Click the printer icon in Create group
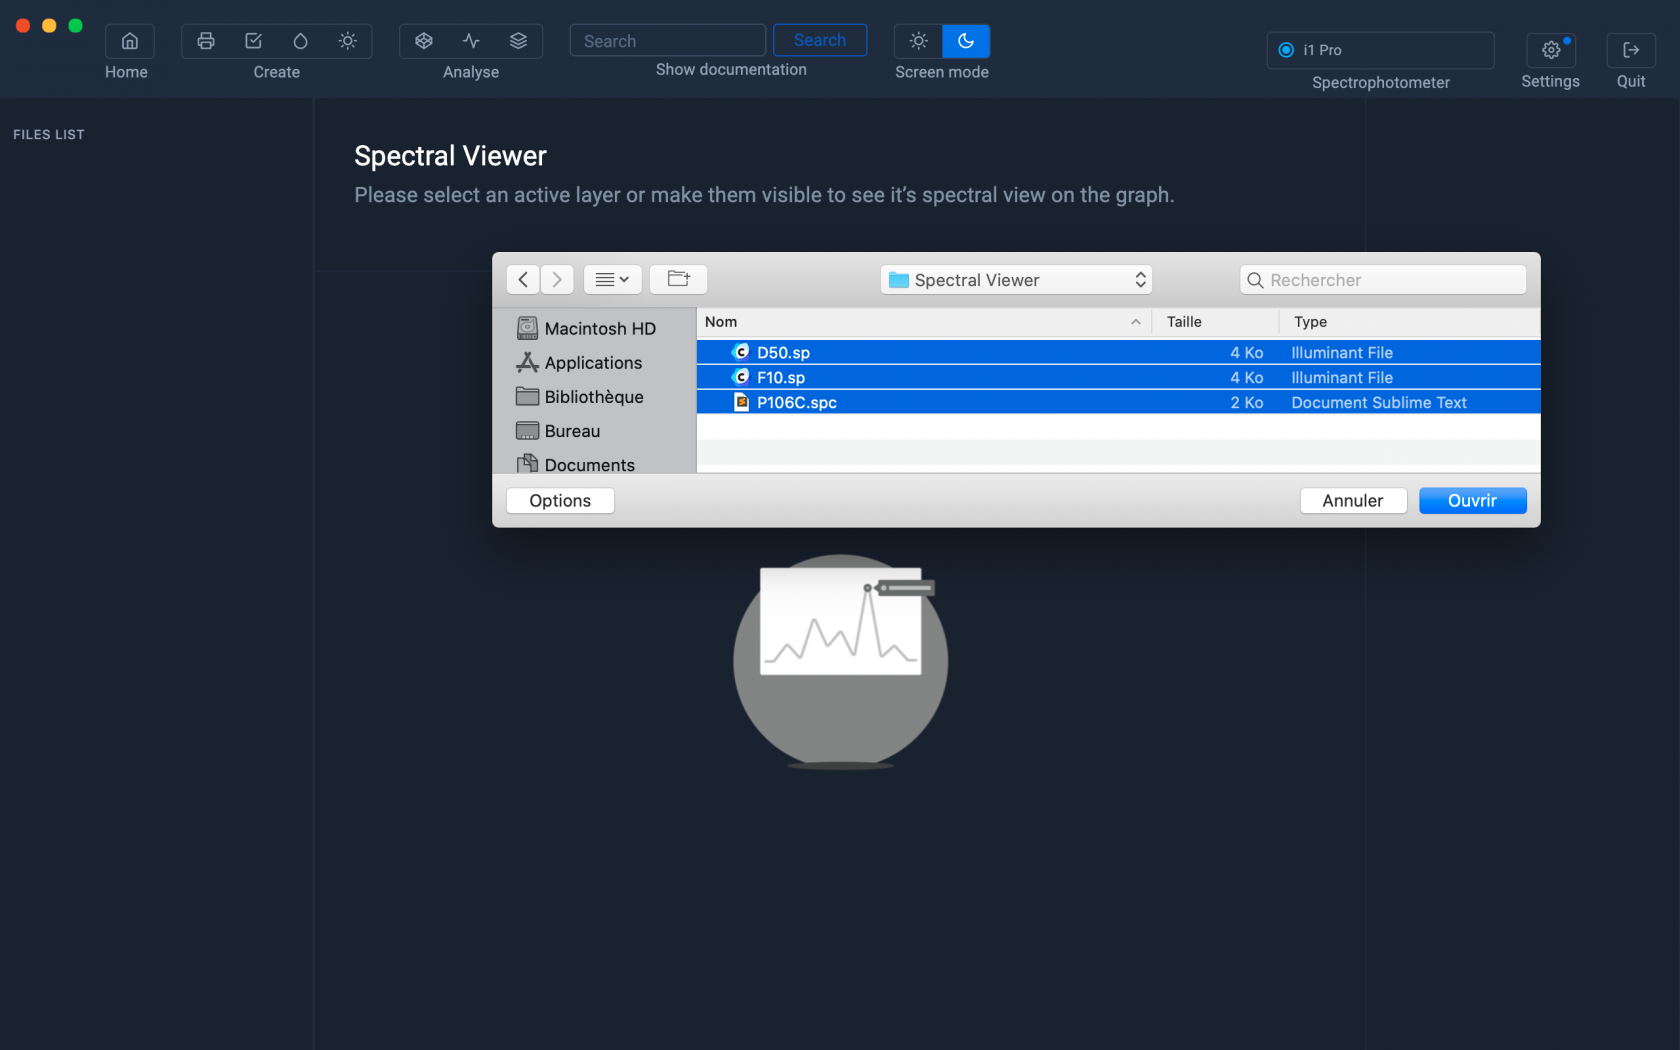Screen dimensions: 1680x1050 tap(206, 41)
